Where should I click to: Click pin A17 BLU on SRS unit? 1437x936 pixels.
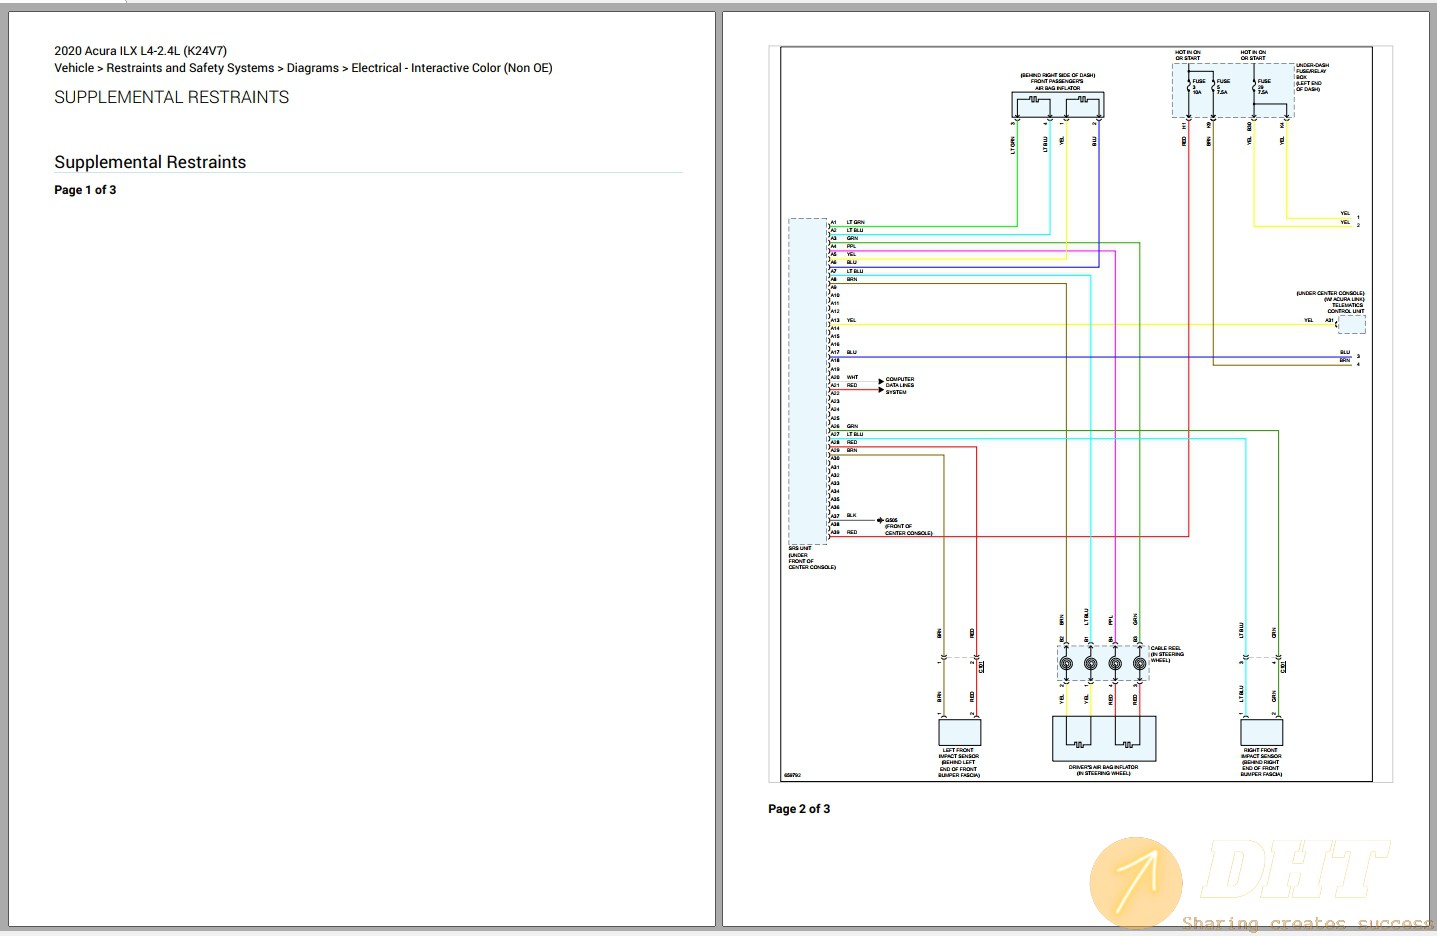pyautogui.click(x=844, y=352)
